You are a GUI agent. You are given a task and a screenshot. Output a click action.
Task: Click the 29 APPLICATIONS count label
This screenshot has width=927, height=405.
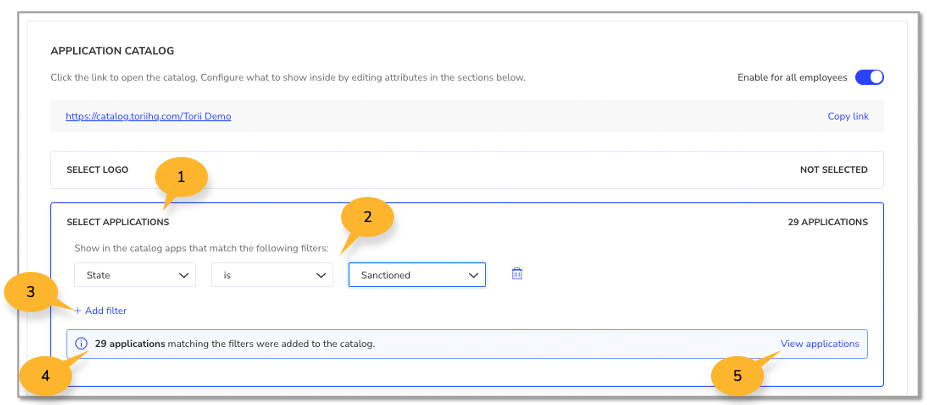(x=828, y=222)
